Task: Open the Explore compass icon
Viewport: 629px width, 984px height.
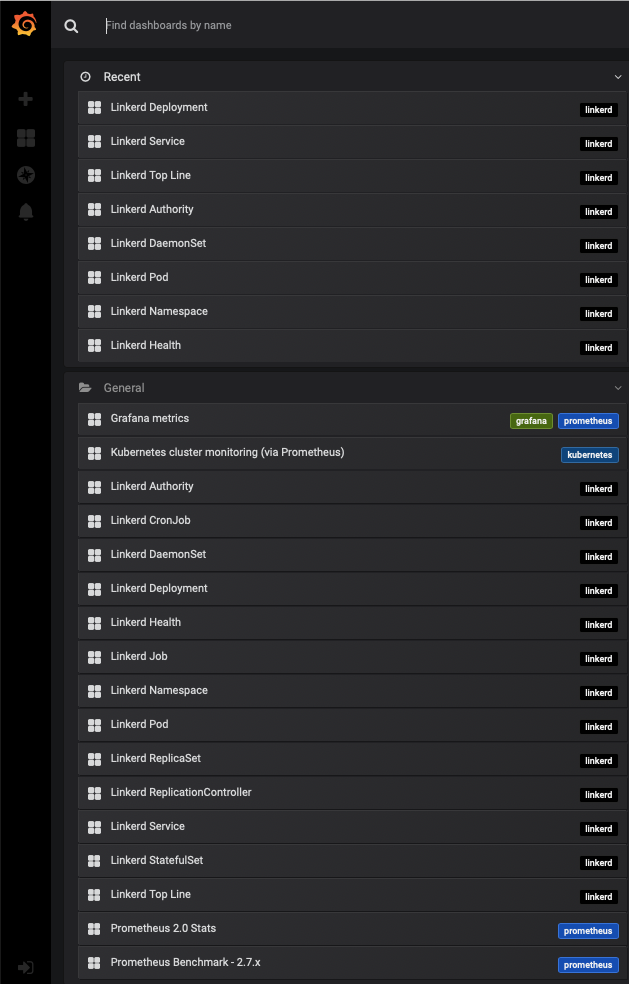Action: (26, 175)
